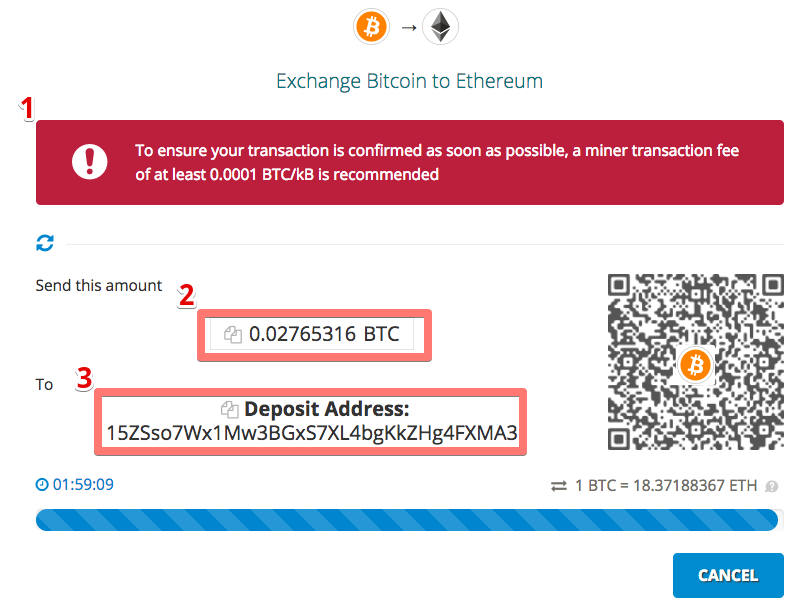Click the Bitcoin logo inside the QR code
The height and width of the screenshot is (615, 807).
[x=695, y=365]
